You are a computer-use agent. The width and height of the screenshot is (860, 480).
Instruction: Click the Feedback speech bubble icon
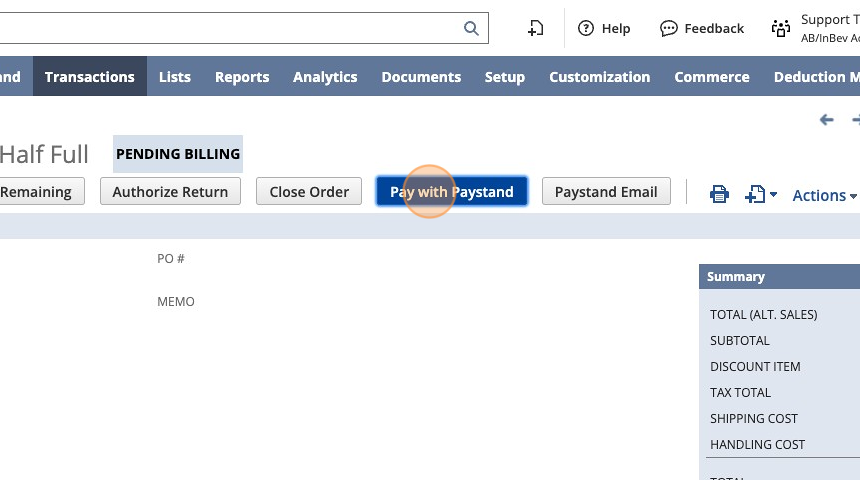[x=669, y=28]
